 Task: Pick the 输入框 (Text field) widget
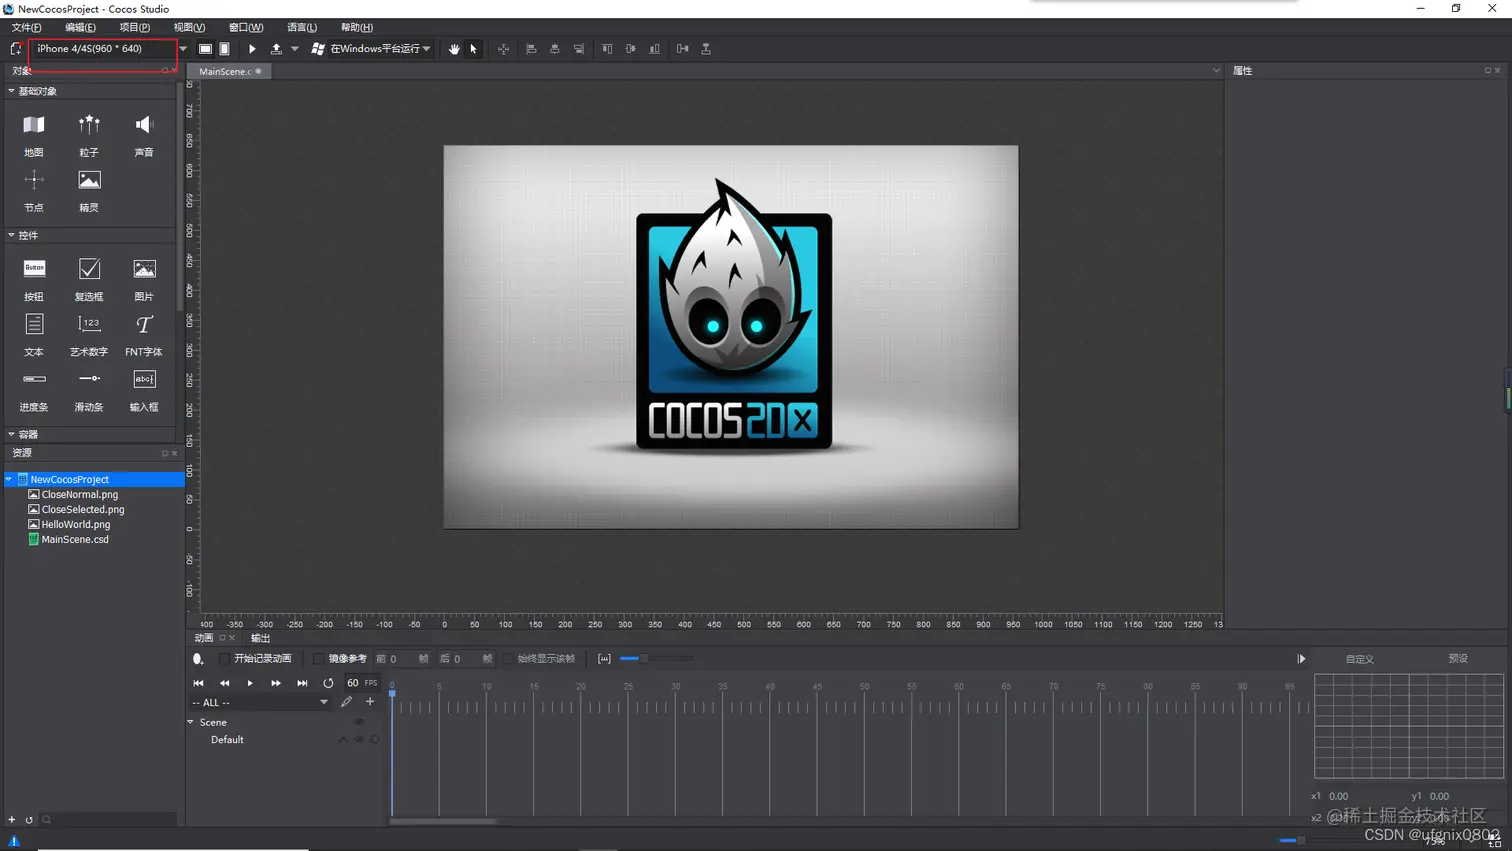click(x=144, y=379)
